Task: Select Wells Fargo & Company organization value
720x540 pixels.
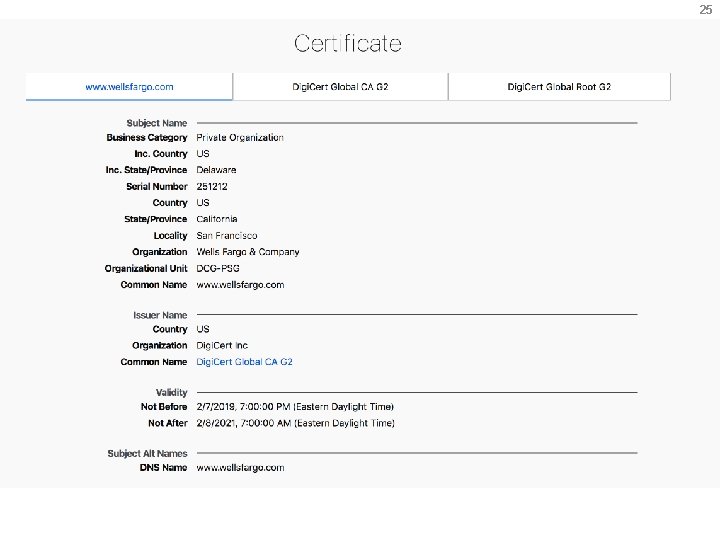Action: point(248,252)
